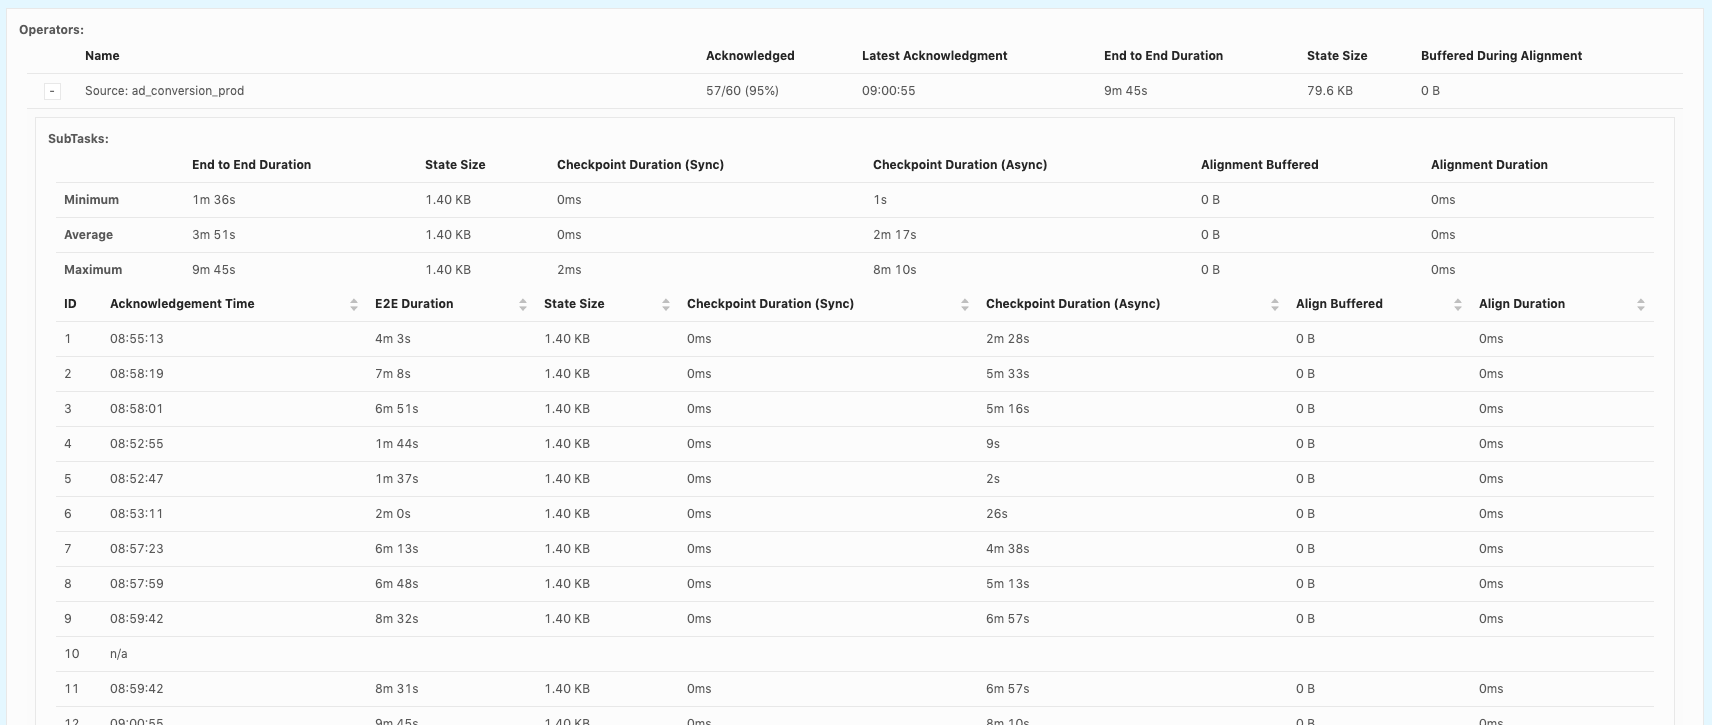Click sort arrows on Acknowledgement Time column

coord(354,305)
